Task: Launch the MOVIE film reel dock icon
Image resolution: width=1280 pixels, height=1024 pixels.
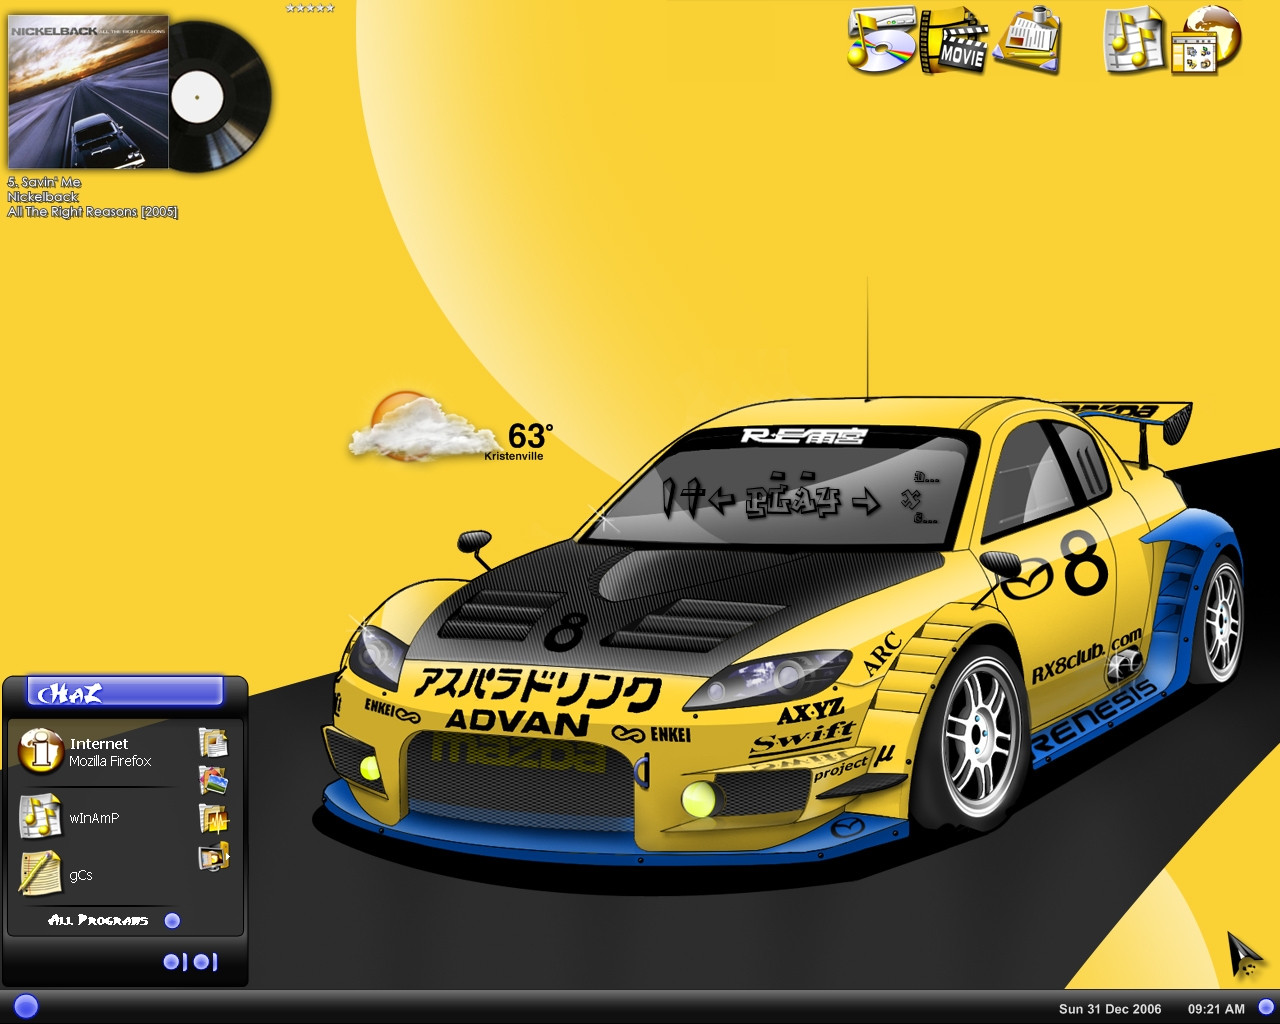Action: pos(952,42)
